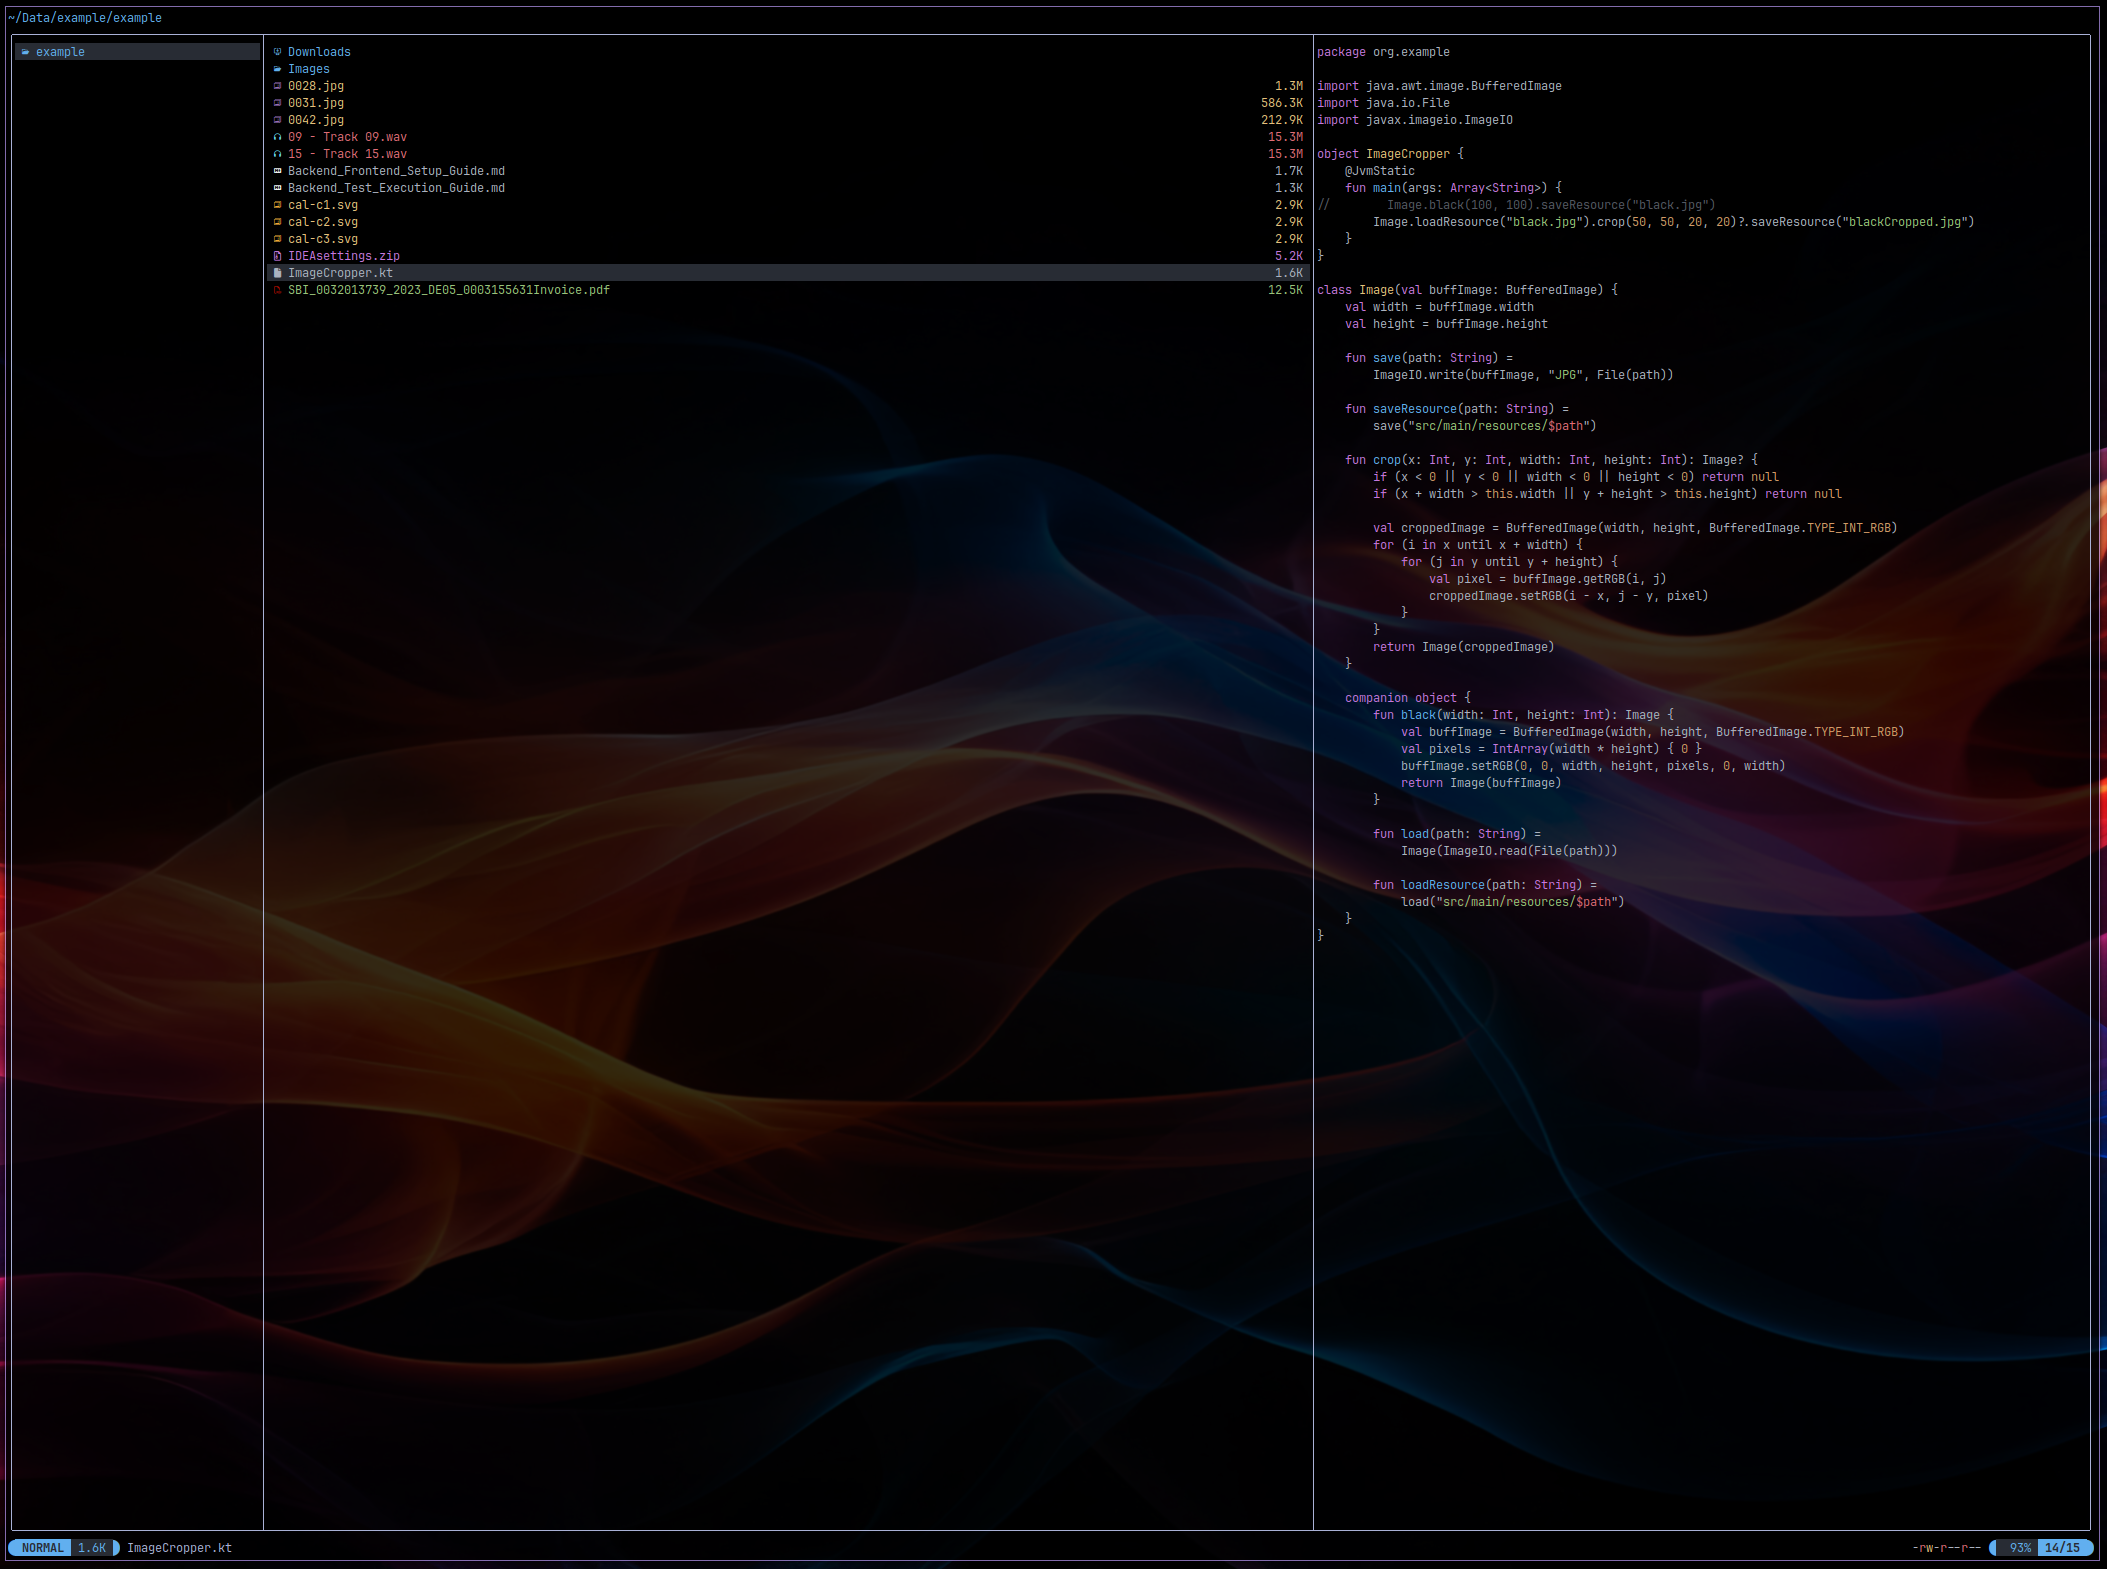This screenshot has height=1569, width=2107.
Task: Select cal-c3.svg in the file list
Action: coord(322,239)
